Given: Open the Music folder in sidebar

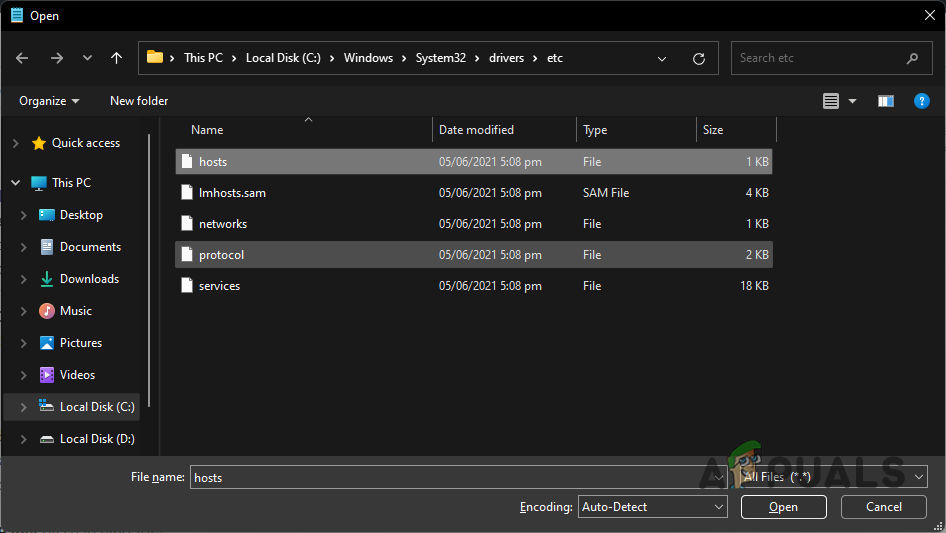Looking at the screenshot, I should coord(75,311).
